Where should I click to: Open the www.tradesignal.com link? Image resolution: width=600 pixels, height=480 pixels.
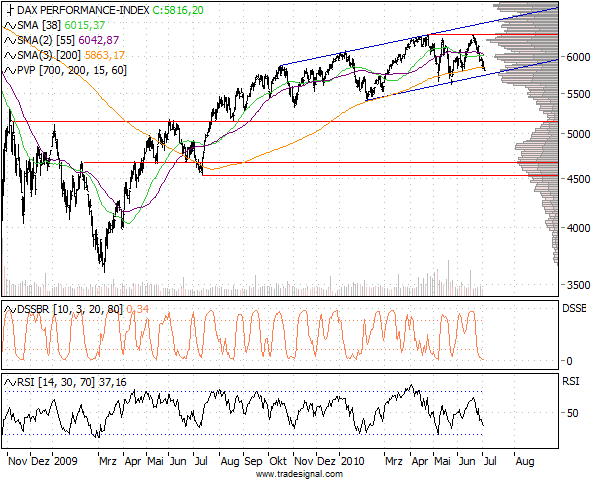(299, 474)
